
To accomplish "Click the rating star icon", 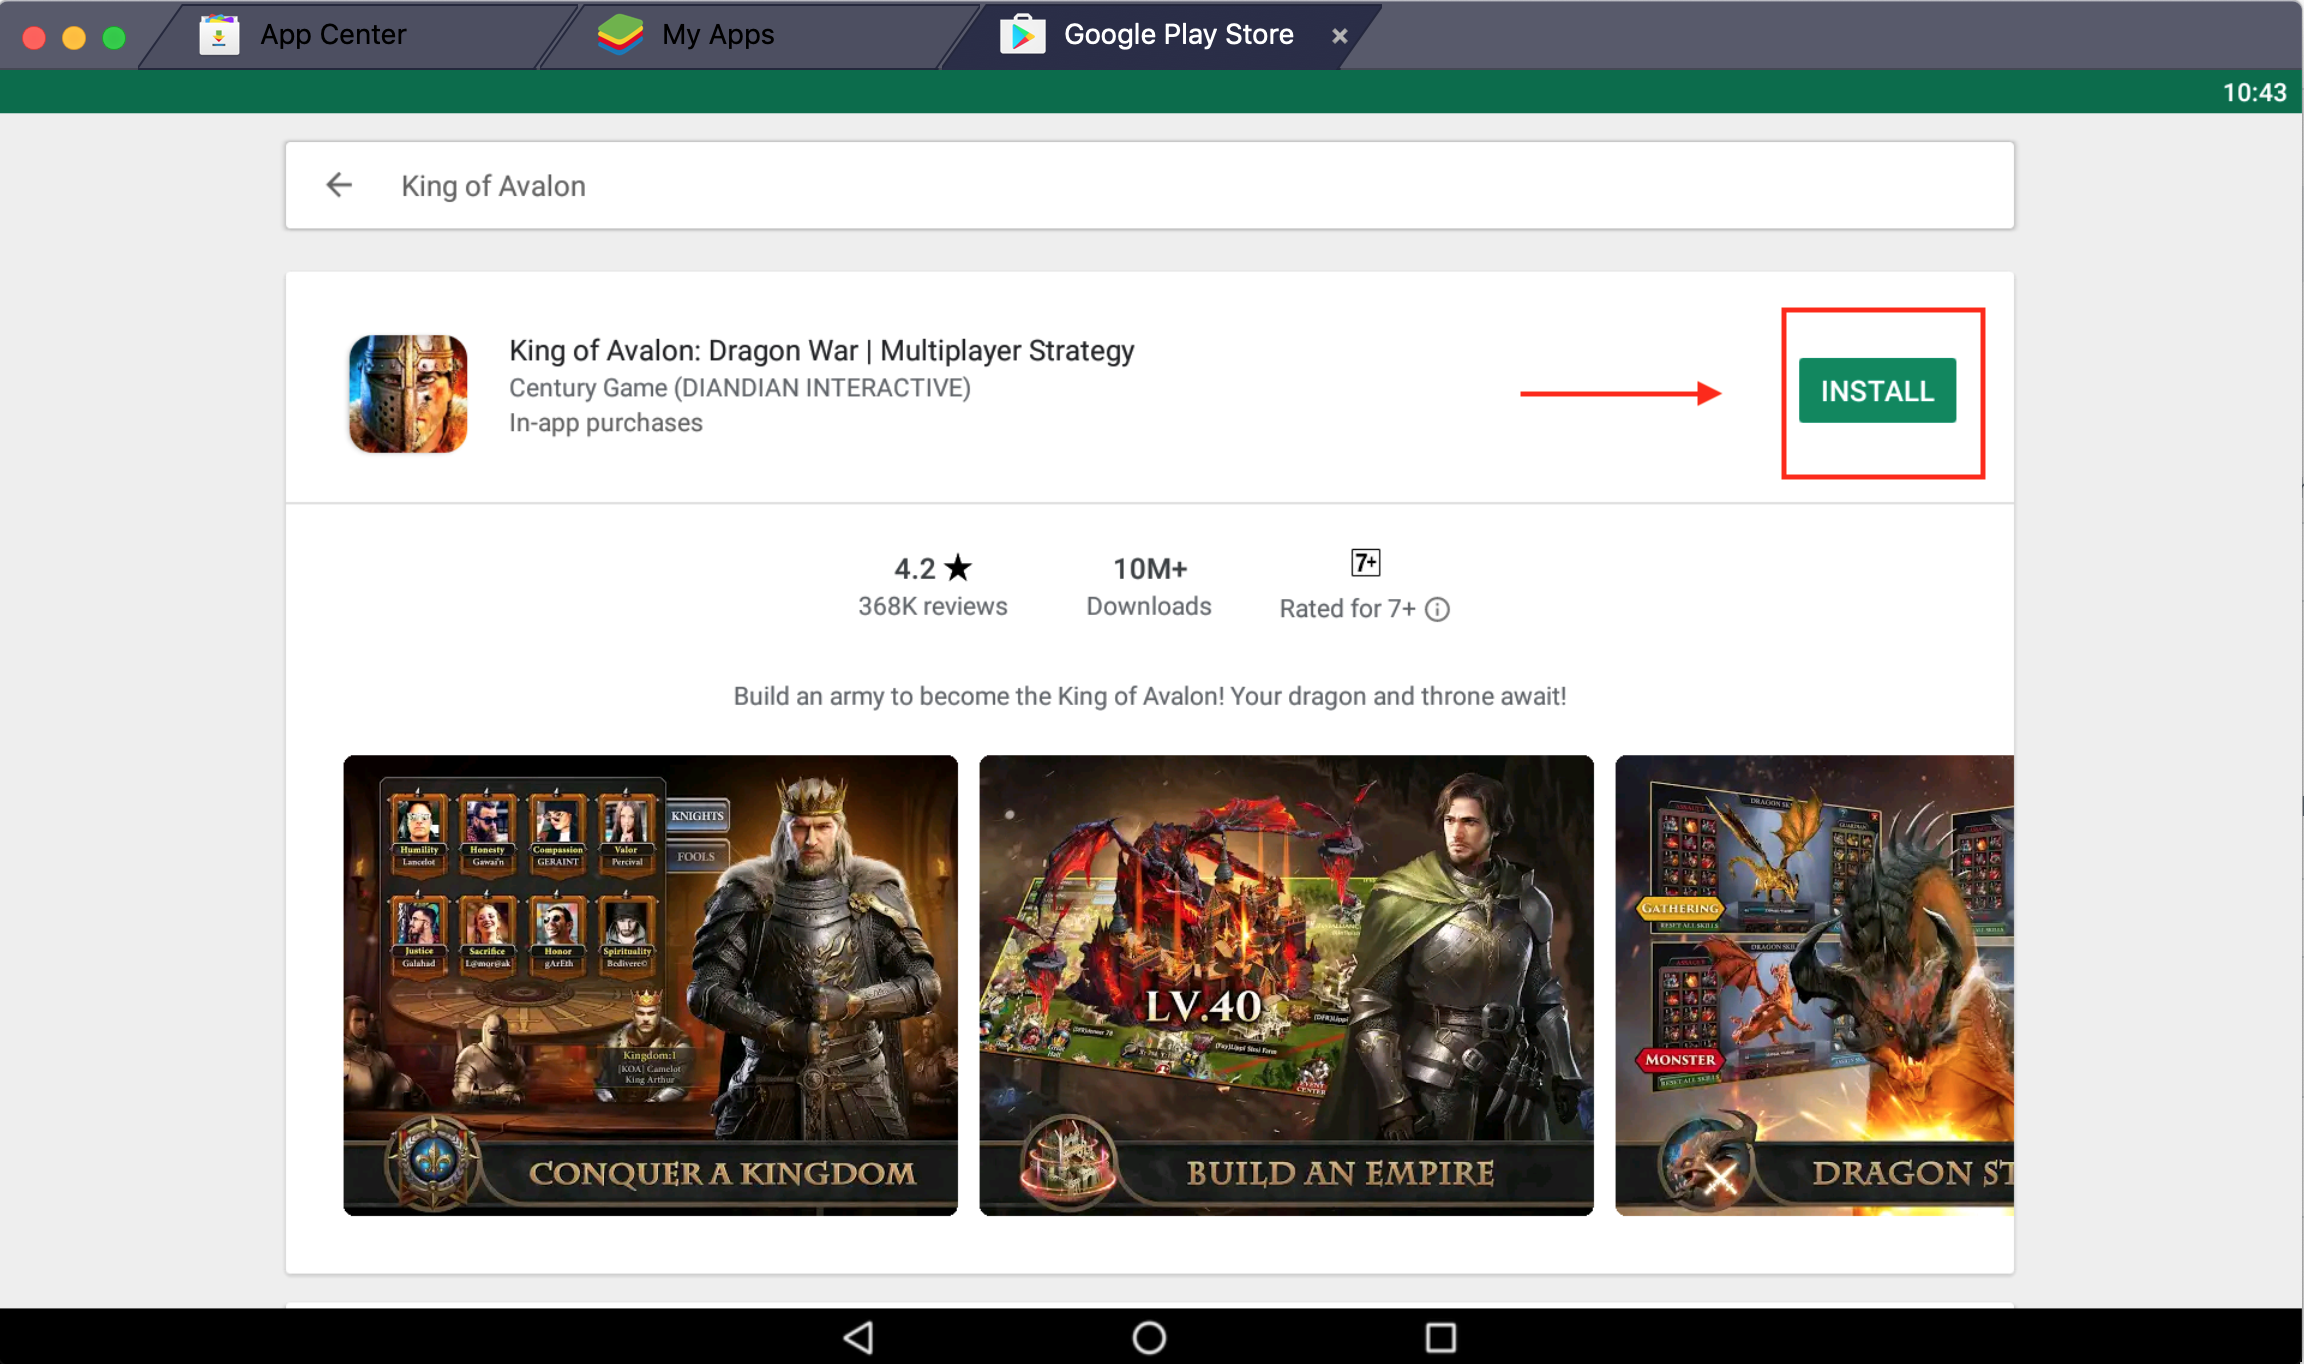I will click(958, 568).
